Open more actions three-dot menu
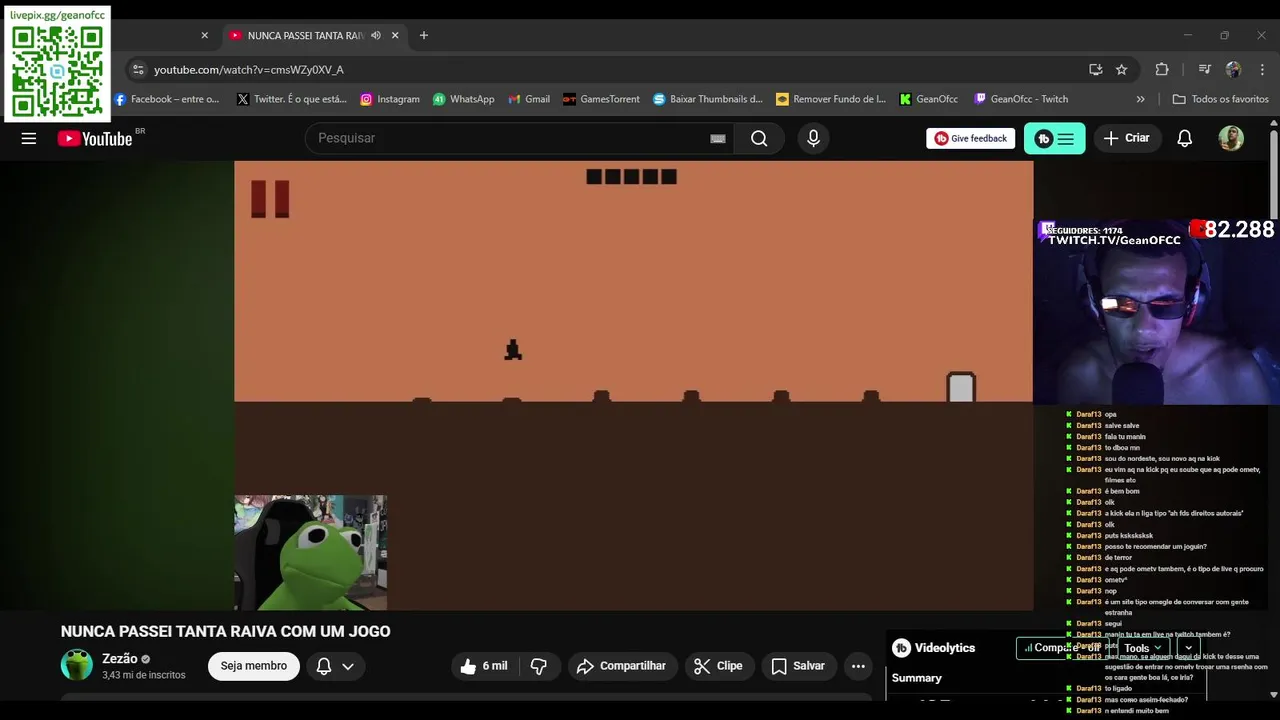The height and width of the screenshot is (720, 1280). click(858, 666)
